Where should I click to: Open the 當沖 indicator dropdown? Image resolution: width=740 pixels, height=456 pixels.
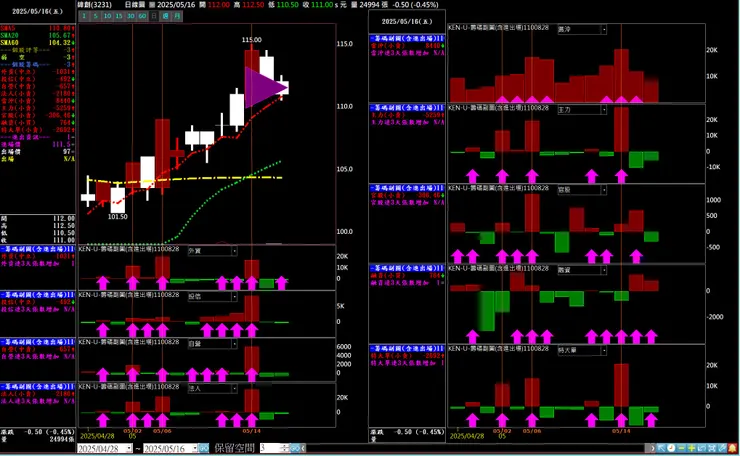click(604, 29)
